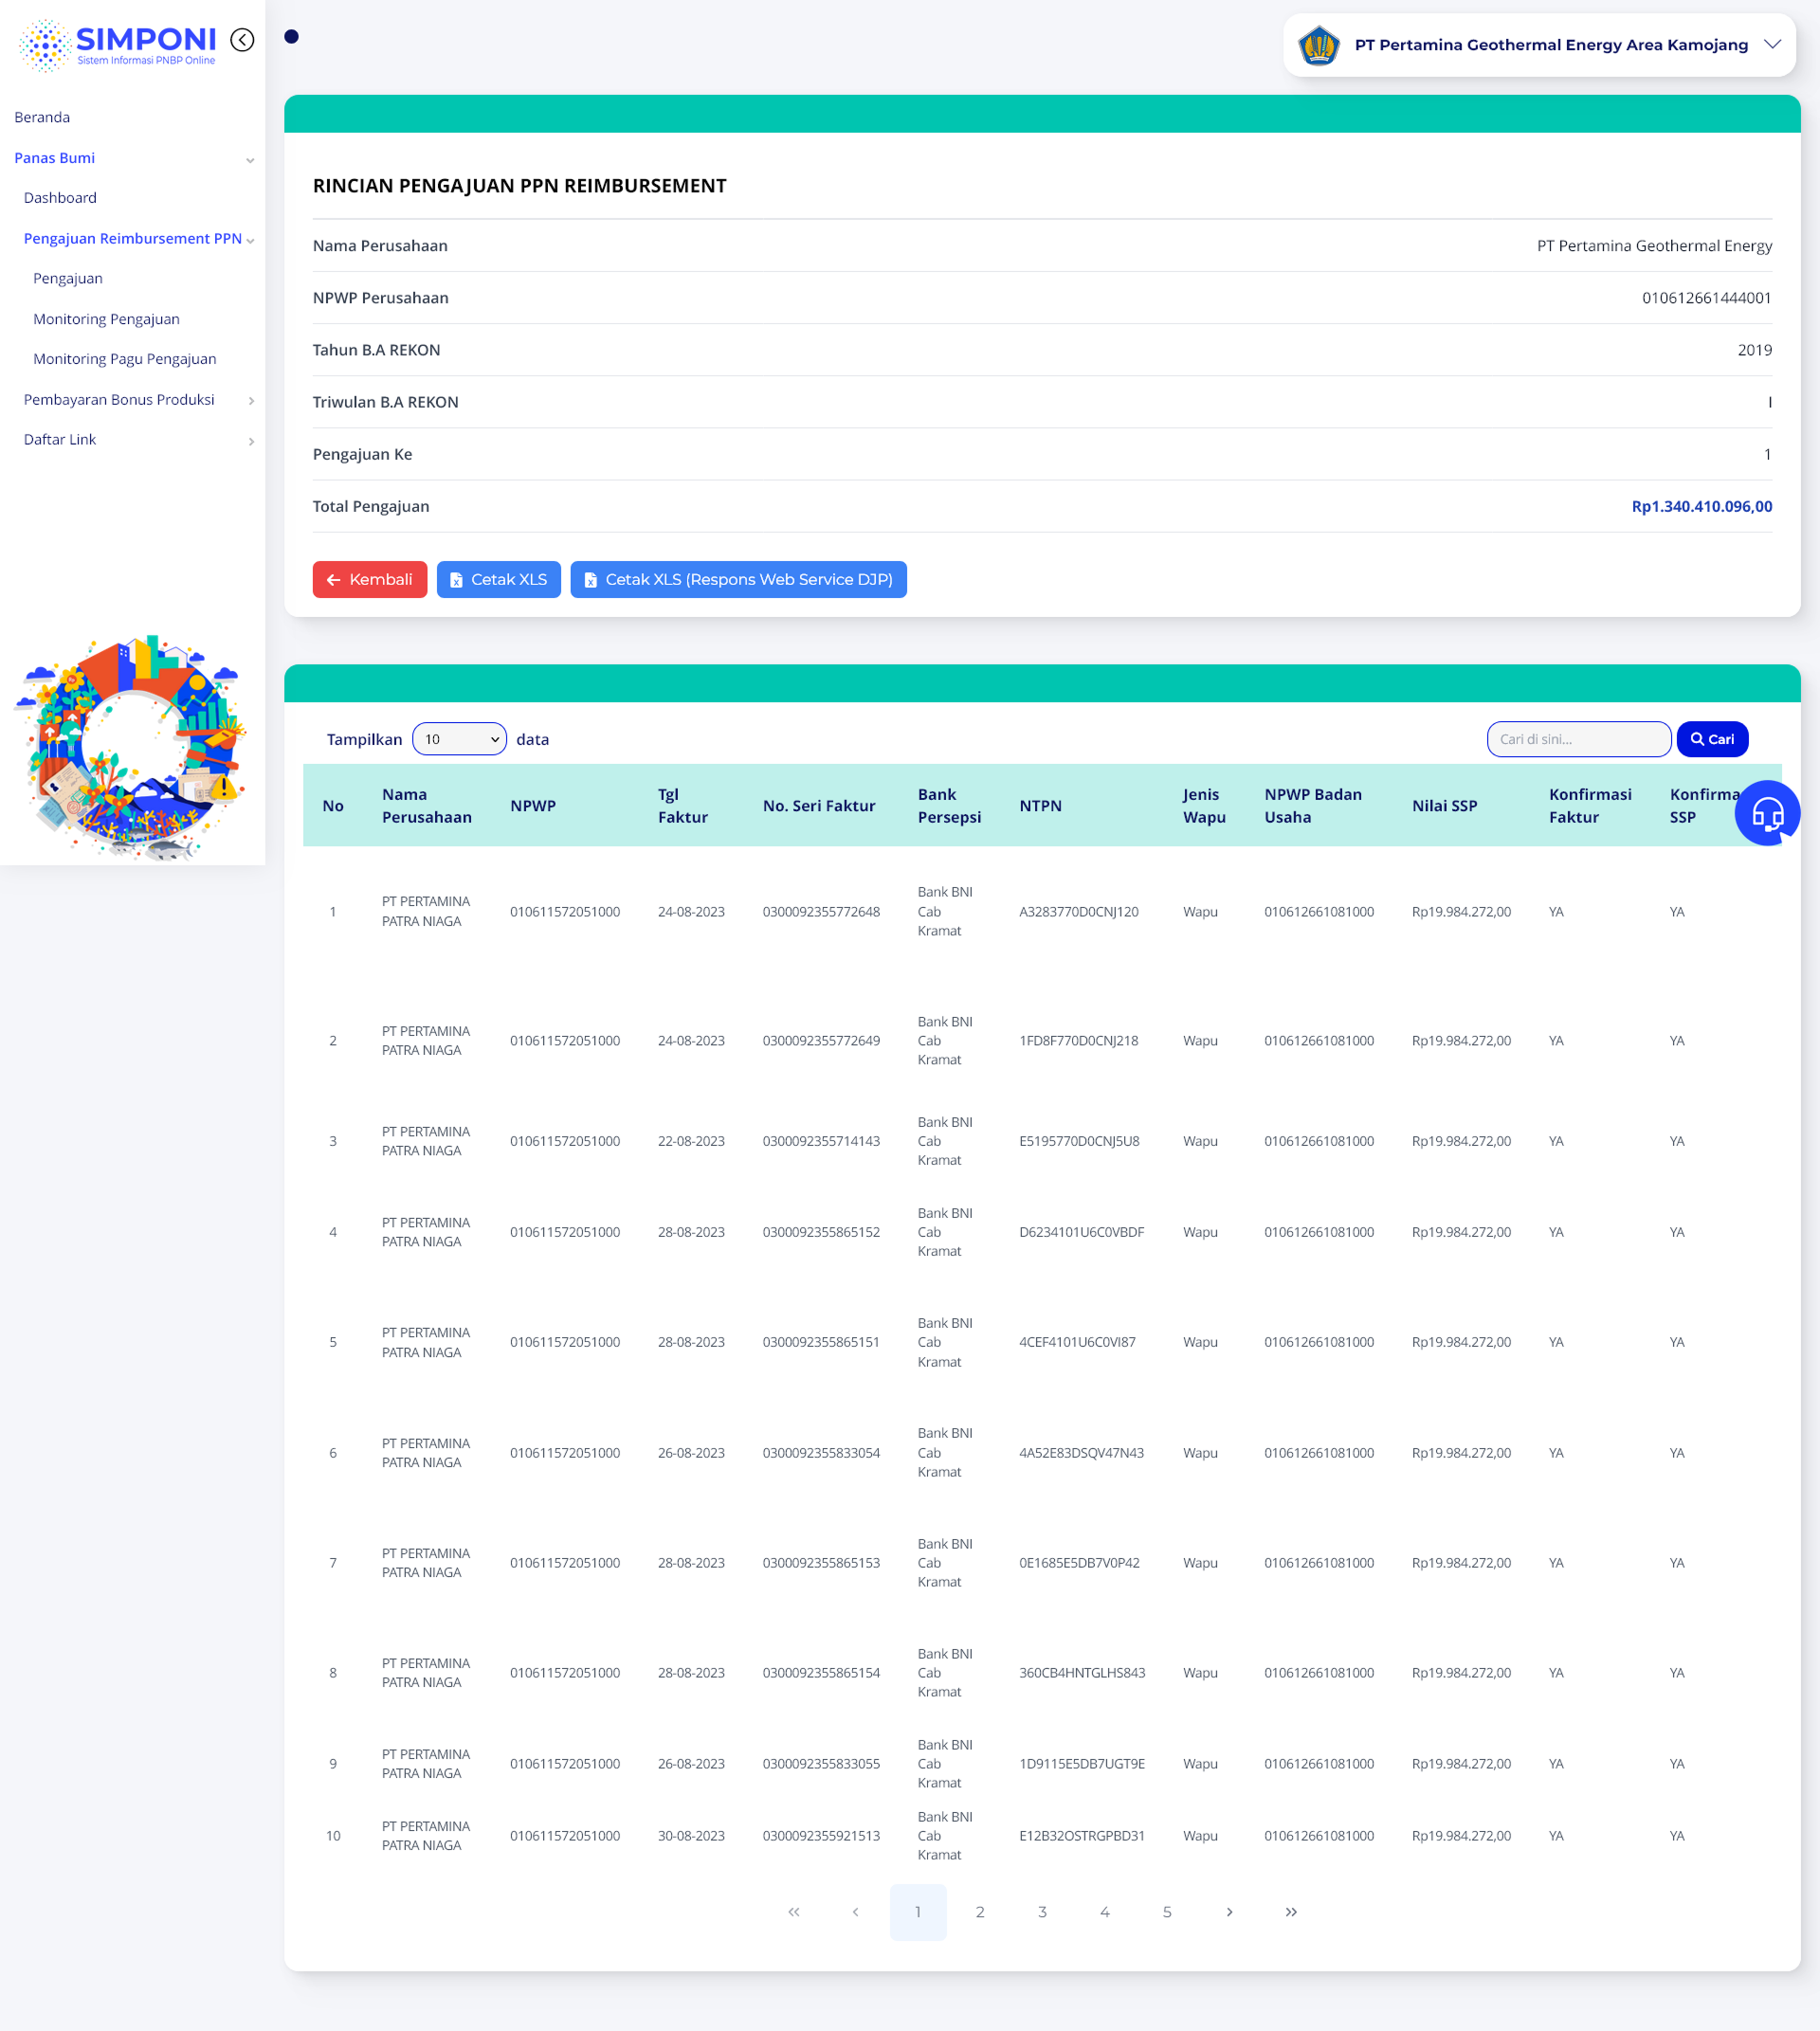The height and width of the screenshot is (2031, 1820).
Task: Go to the previous page arrow
Action: 856,1912
